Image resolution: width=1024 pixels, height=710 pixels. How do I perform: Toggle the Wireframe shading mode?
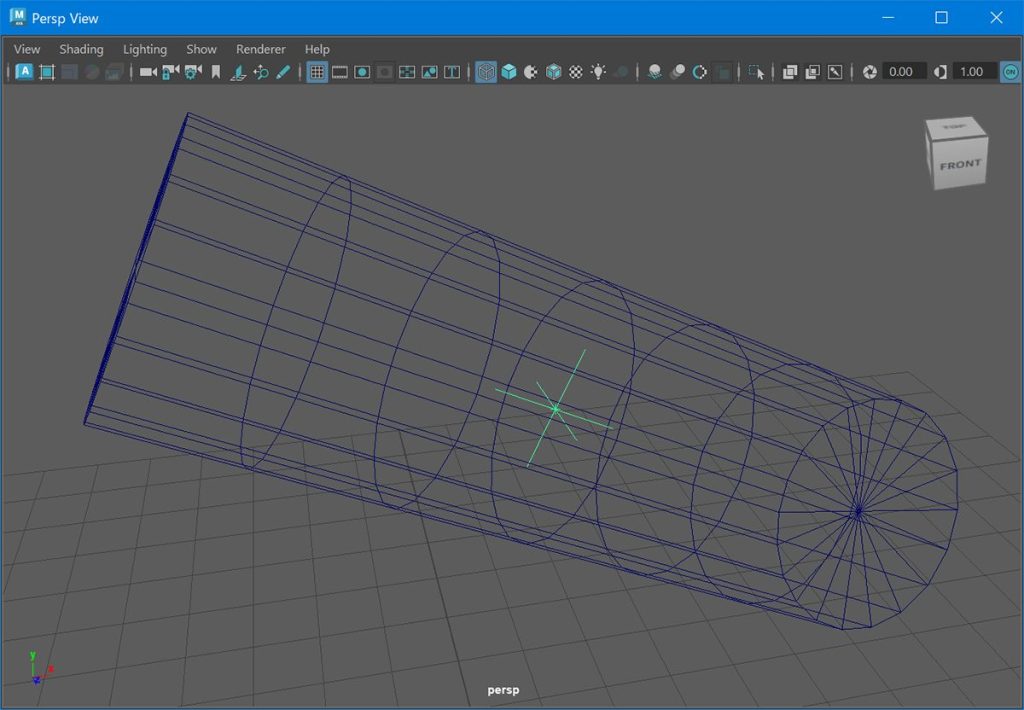(486, 72)
